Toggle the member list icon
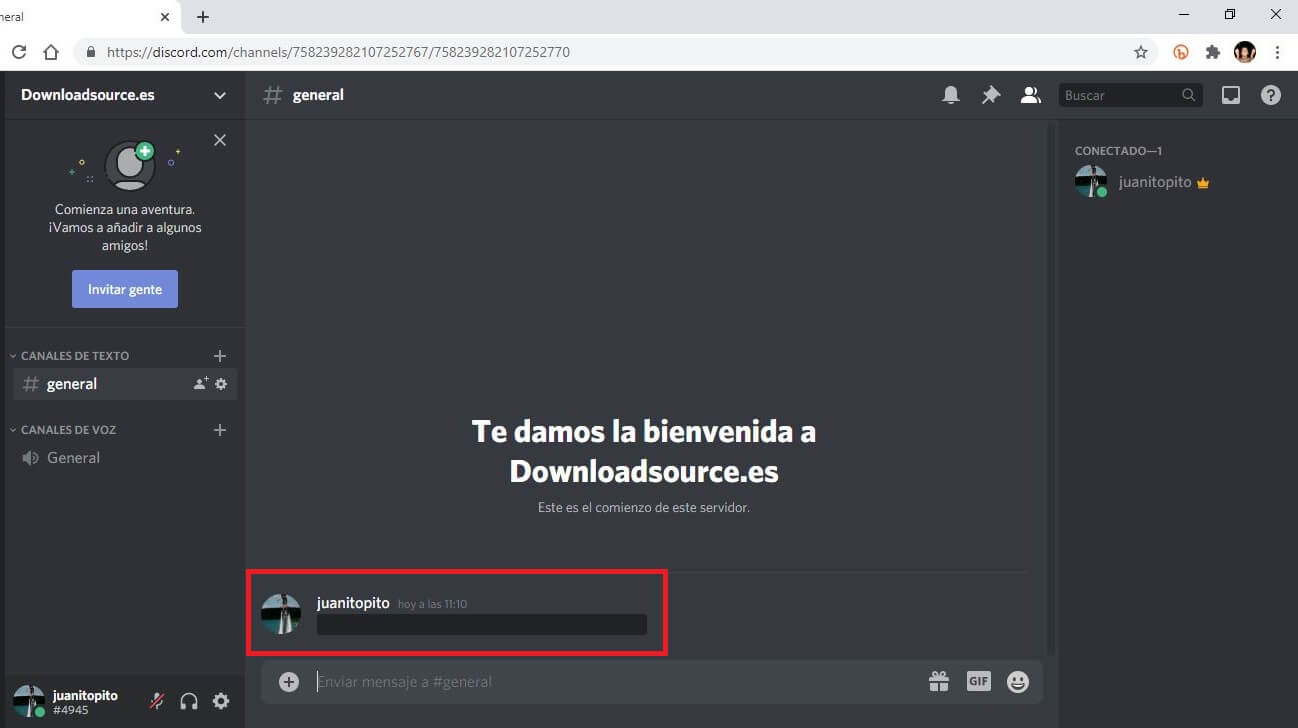Image resolution: width=1298 pixels, height=728 pixels. 1030,95
